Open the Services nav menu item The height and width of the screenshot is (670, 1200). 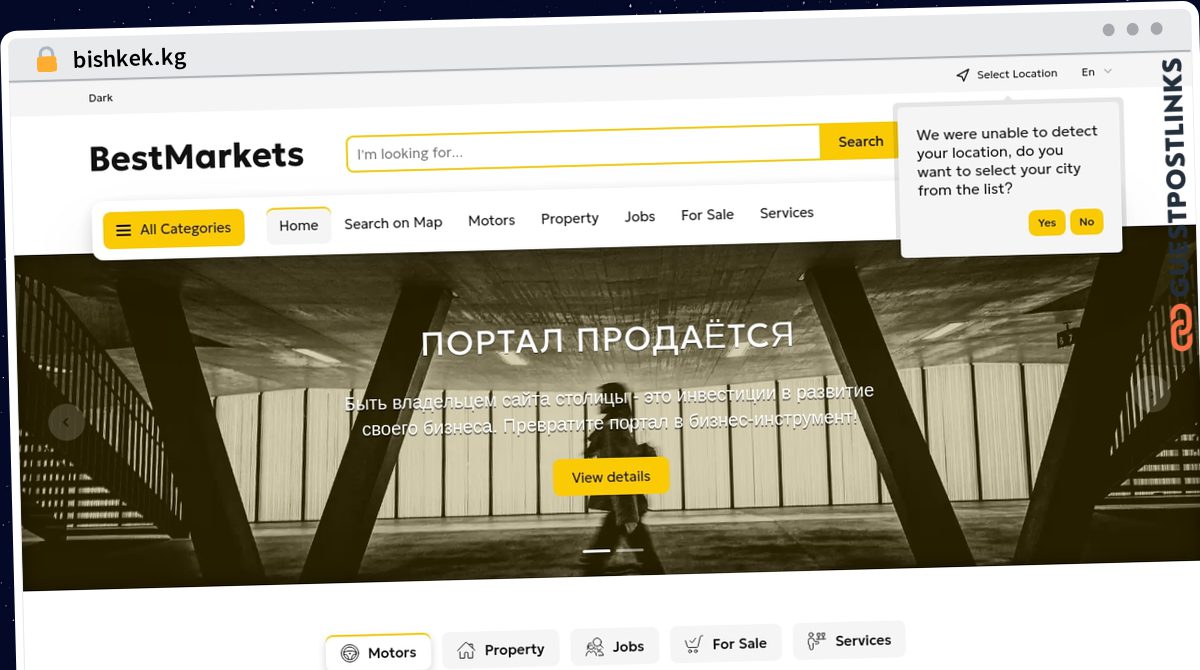(787, 213)
